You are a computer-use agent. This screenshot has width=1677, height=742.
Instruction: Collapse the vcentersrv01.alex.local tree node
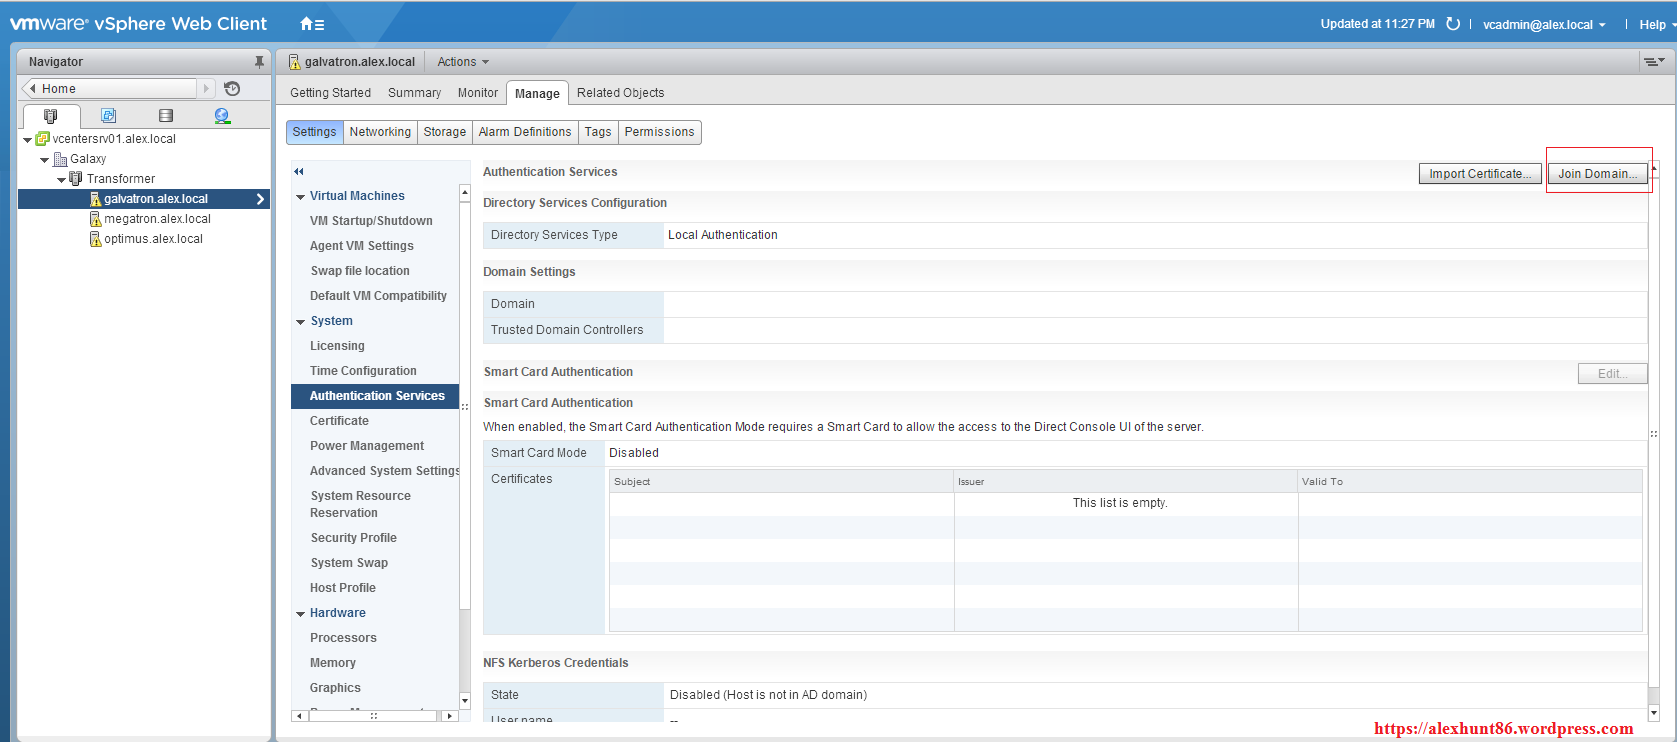pos(27,140)
